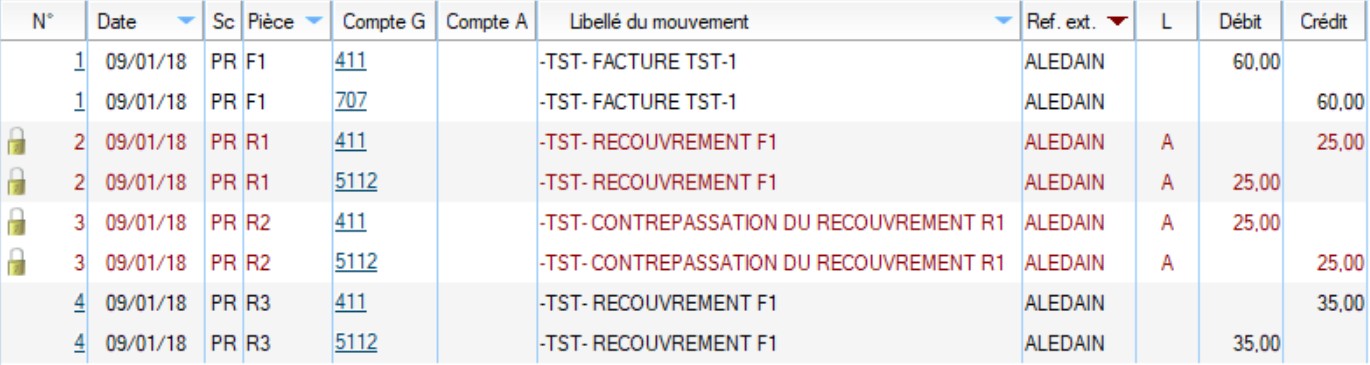Click the lock icon on R1 5112 row

pos(15,182)
